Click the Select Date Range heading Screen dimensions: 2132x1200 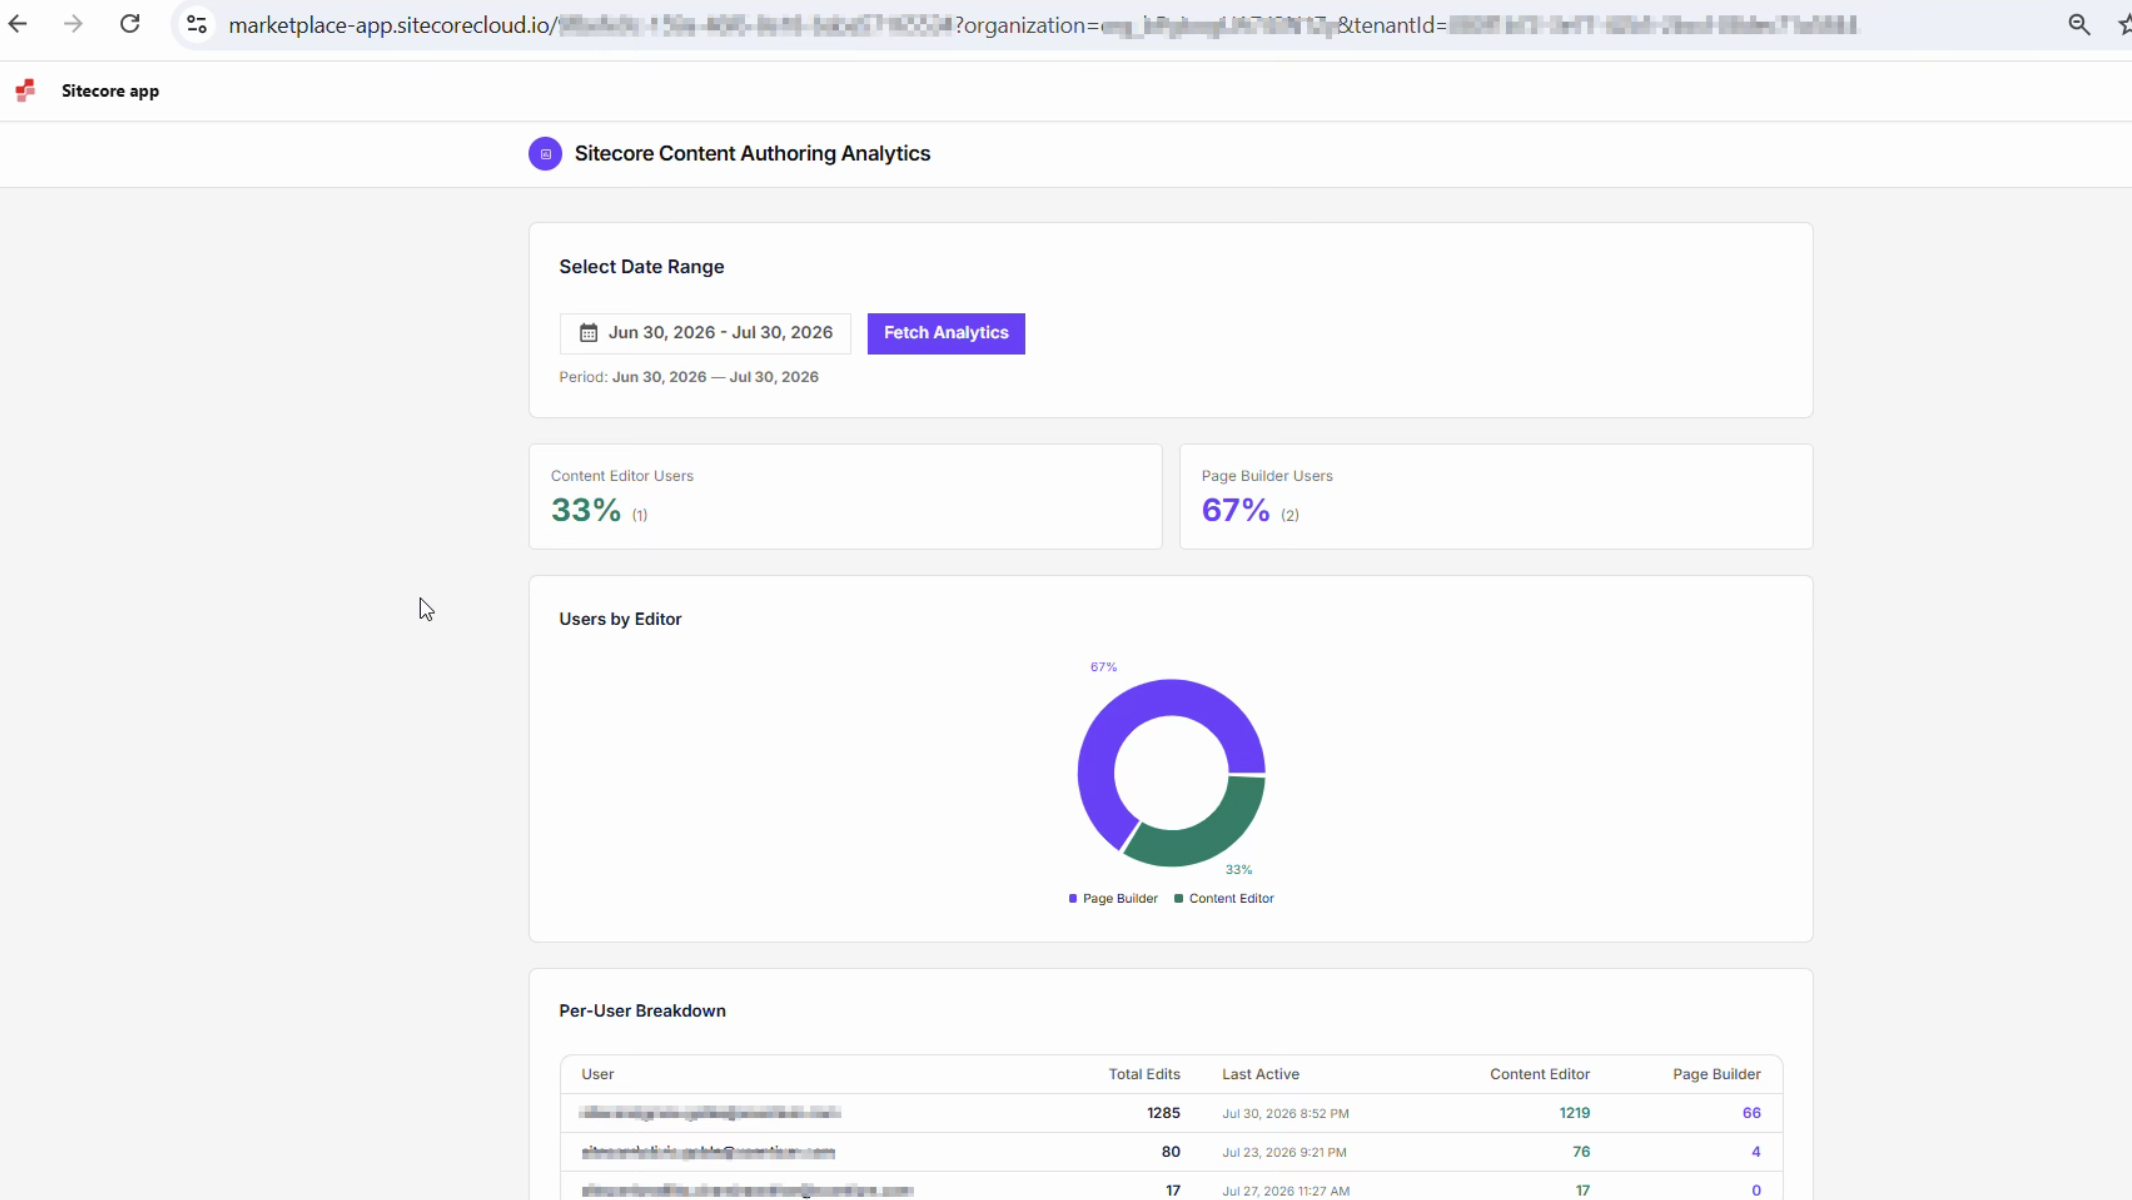pos(641,267)
